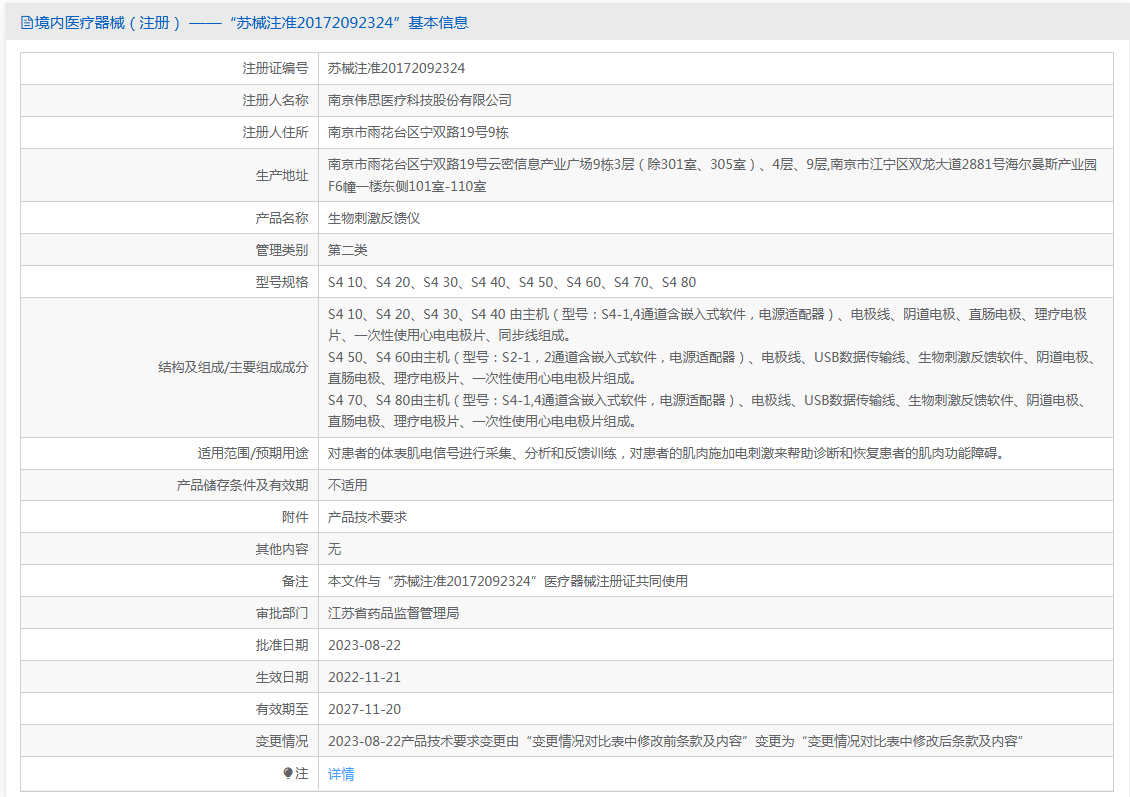The width and height of the screenshot is (1130, 797).
Task: Click the 生效日期 label
Action: tap(282, 678)
